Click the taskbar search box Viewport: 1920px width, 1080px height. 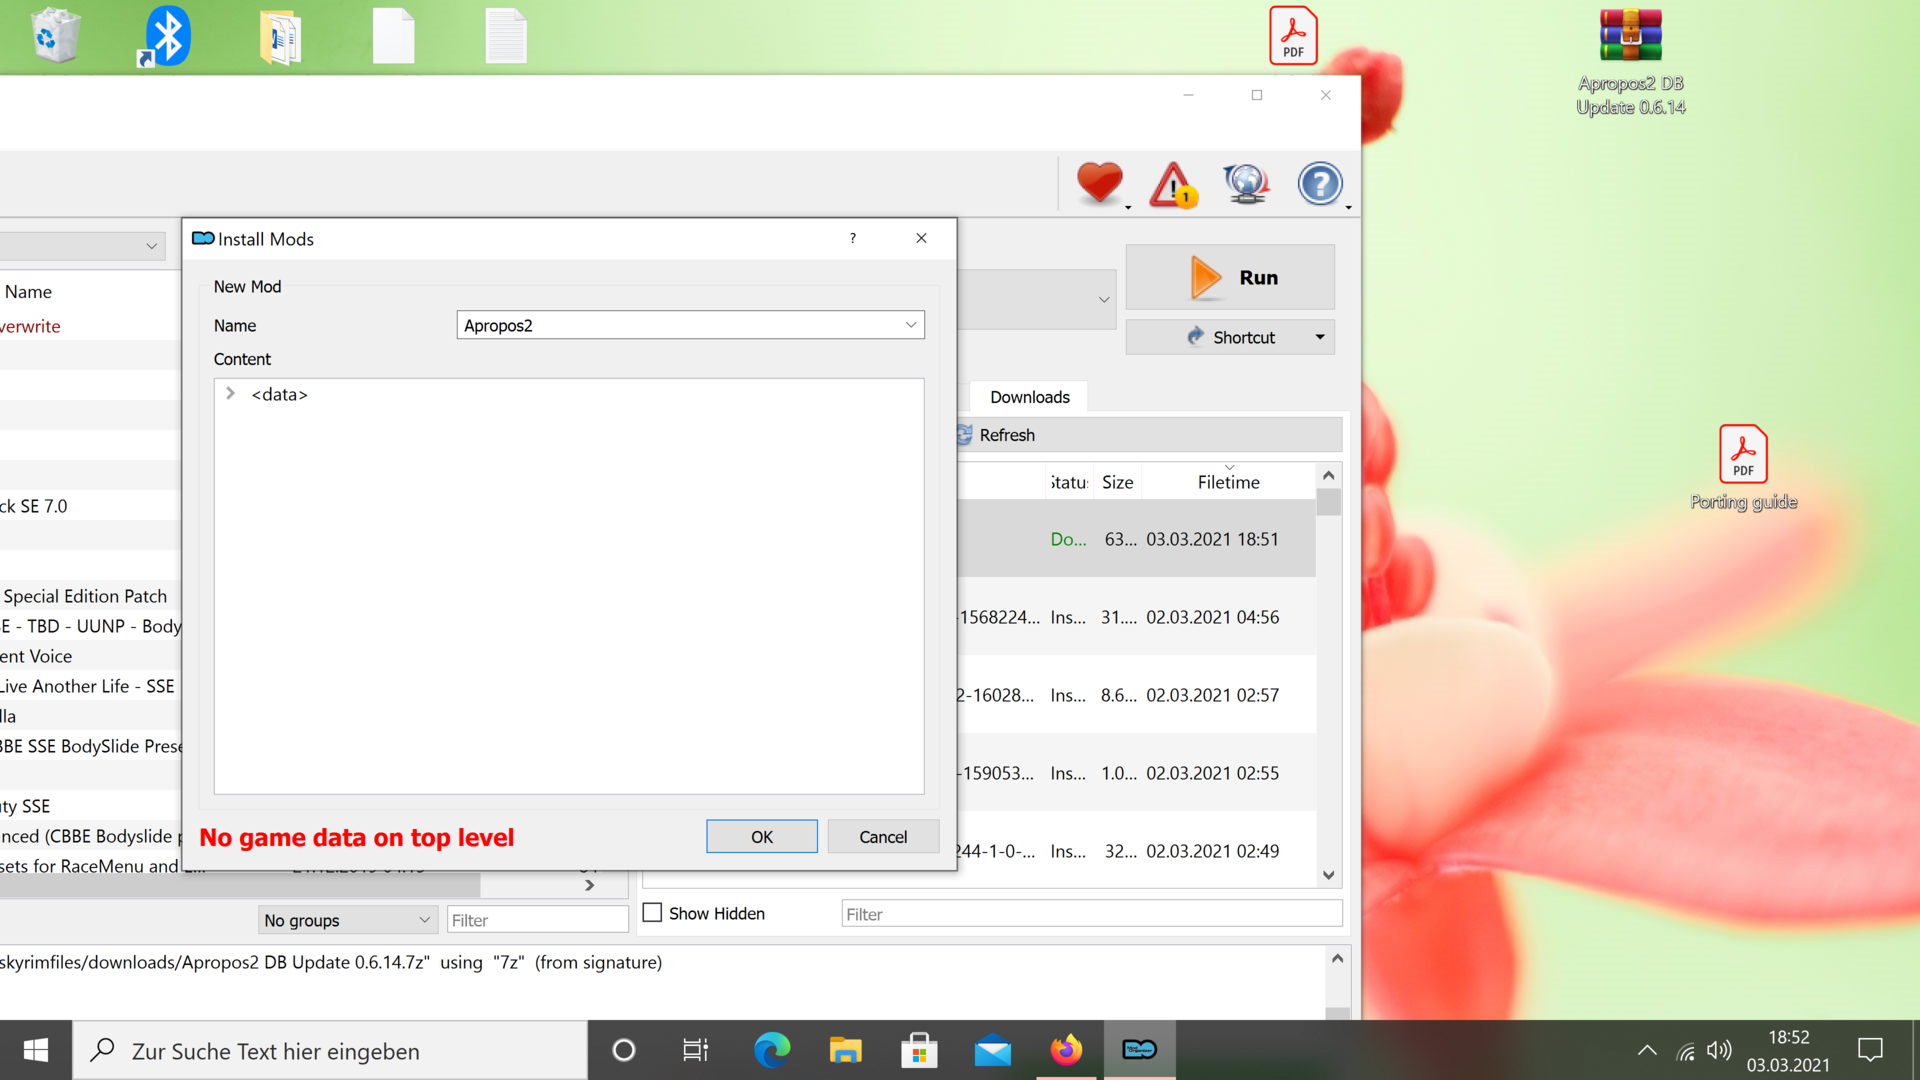coord(330,1050)
